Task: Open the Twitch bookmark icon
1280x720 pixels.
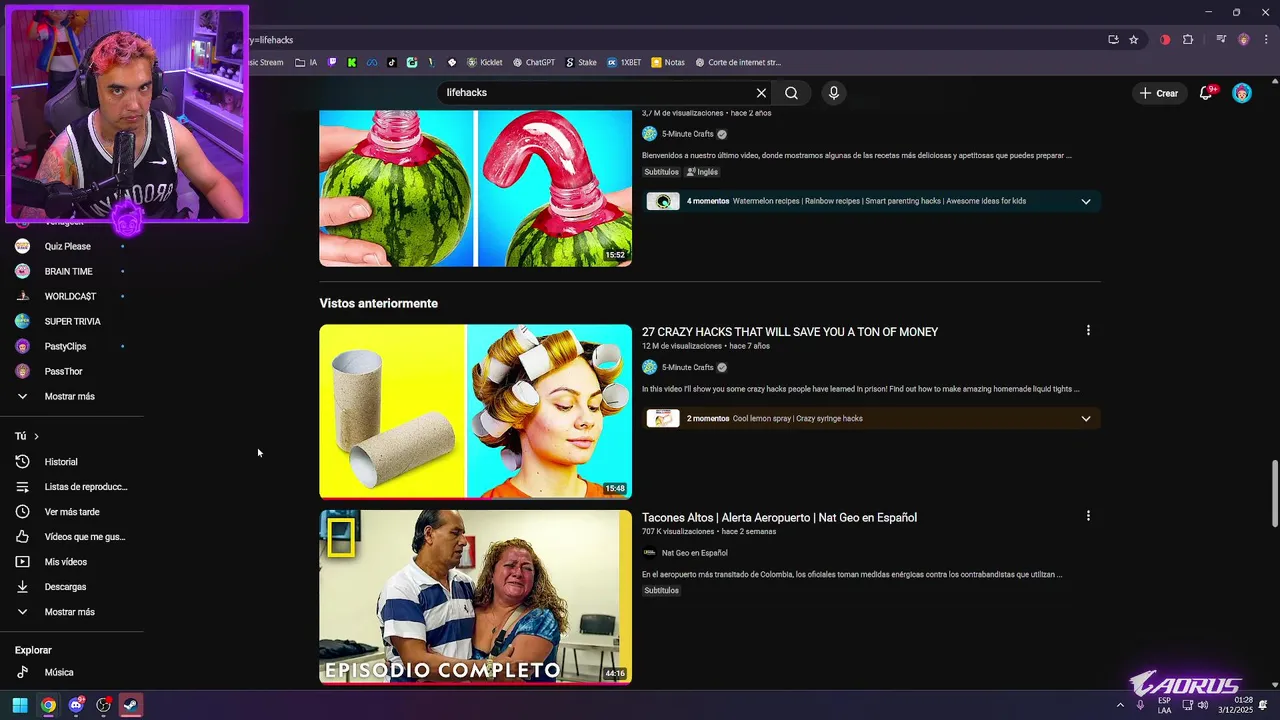Action: 333,62
